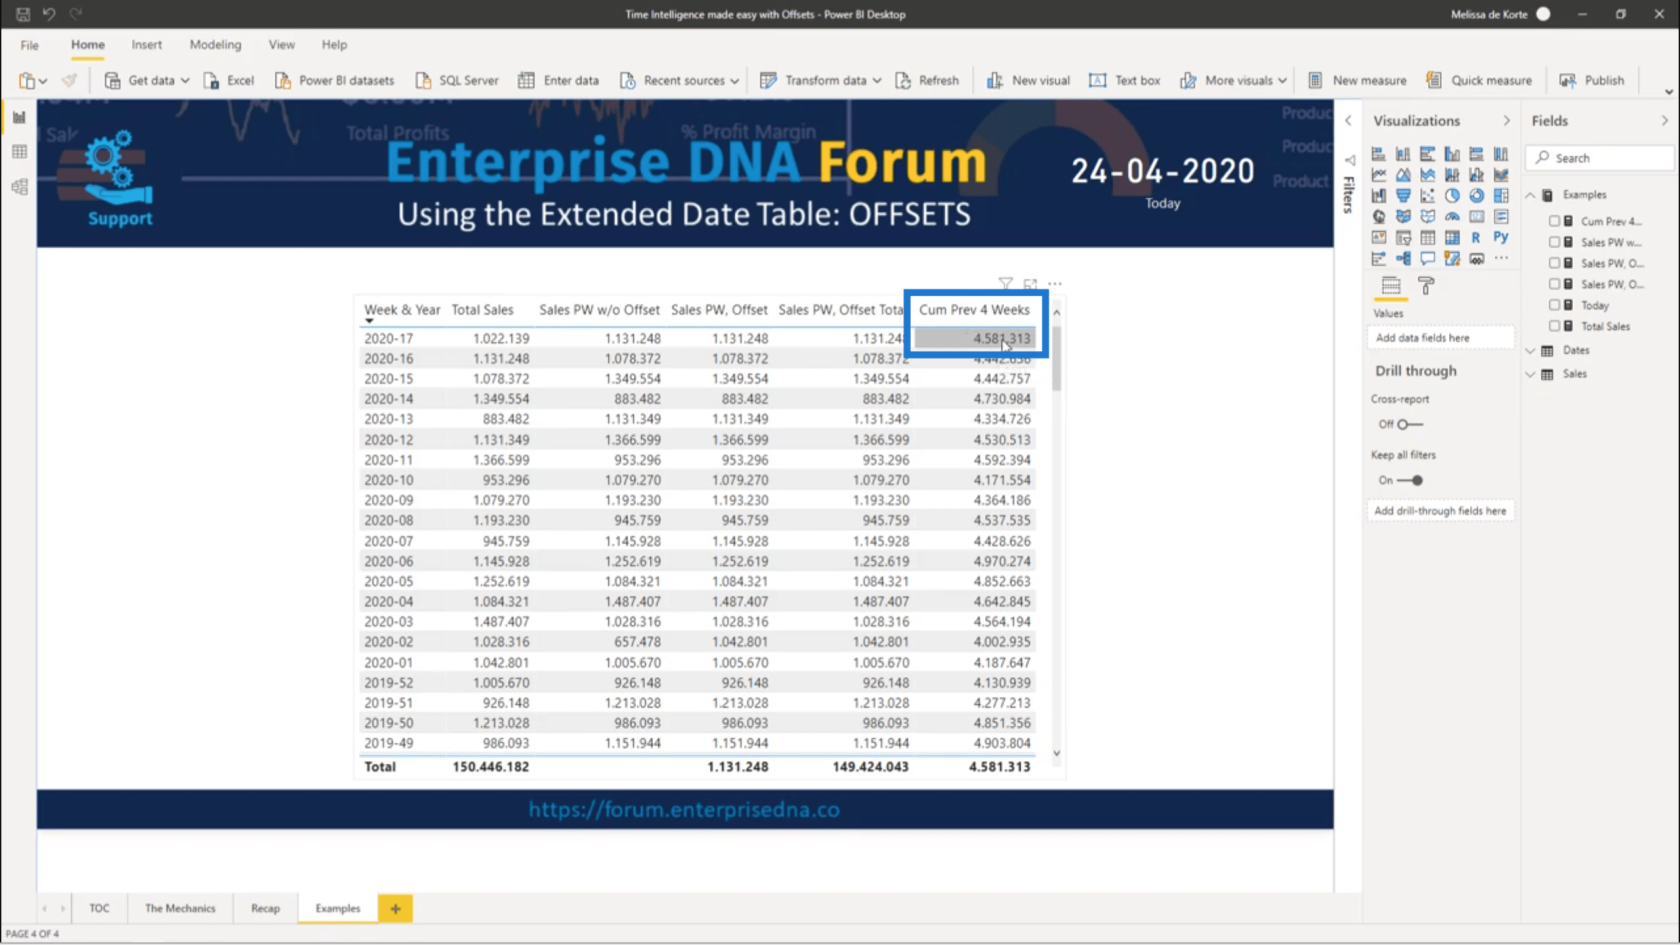Open the Format paint roller pane
1680x945 pixels.
(1427, 287)
